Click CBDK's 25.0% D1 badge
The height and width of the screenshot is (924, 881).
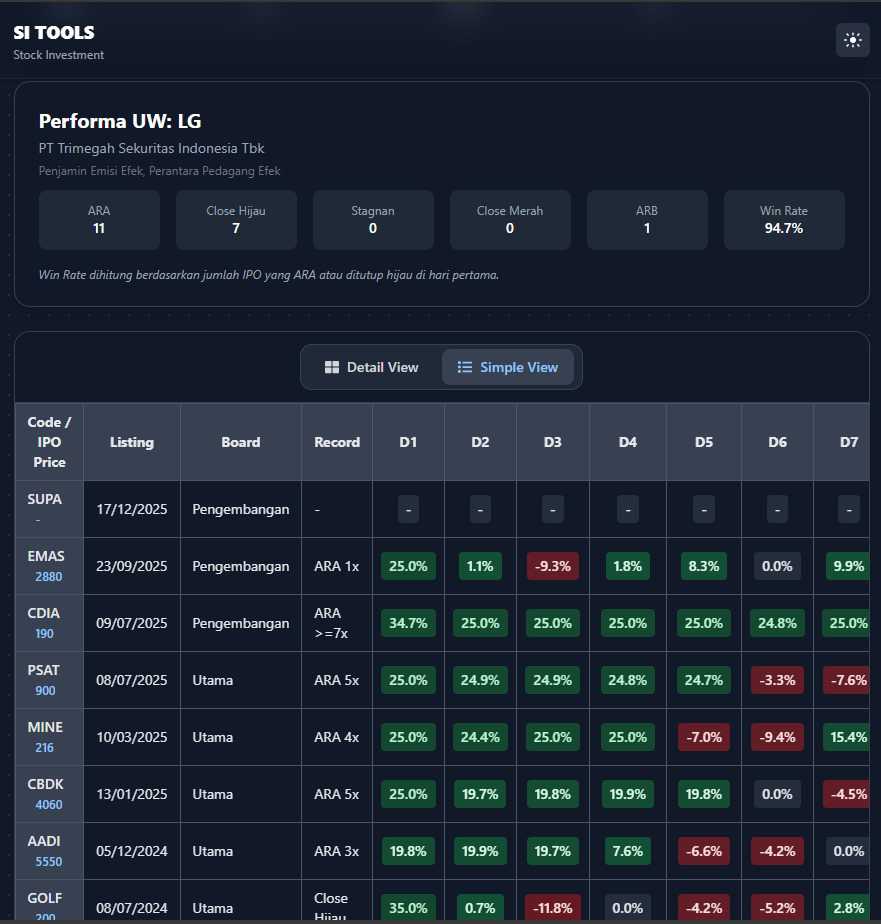point(408,794)
